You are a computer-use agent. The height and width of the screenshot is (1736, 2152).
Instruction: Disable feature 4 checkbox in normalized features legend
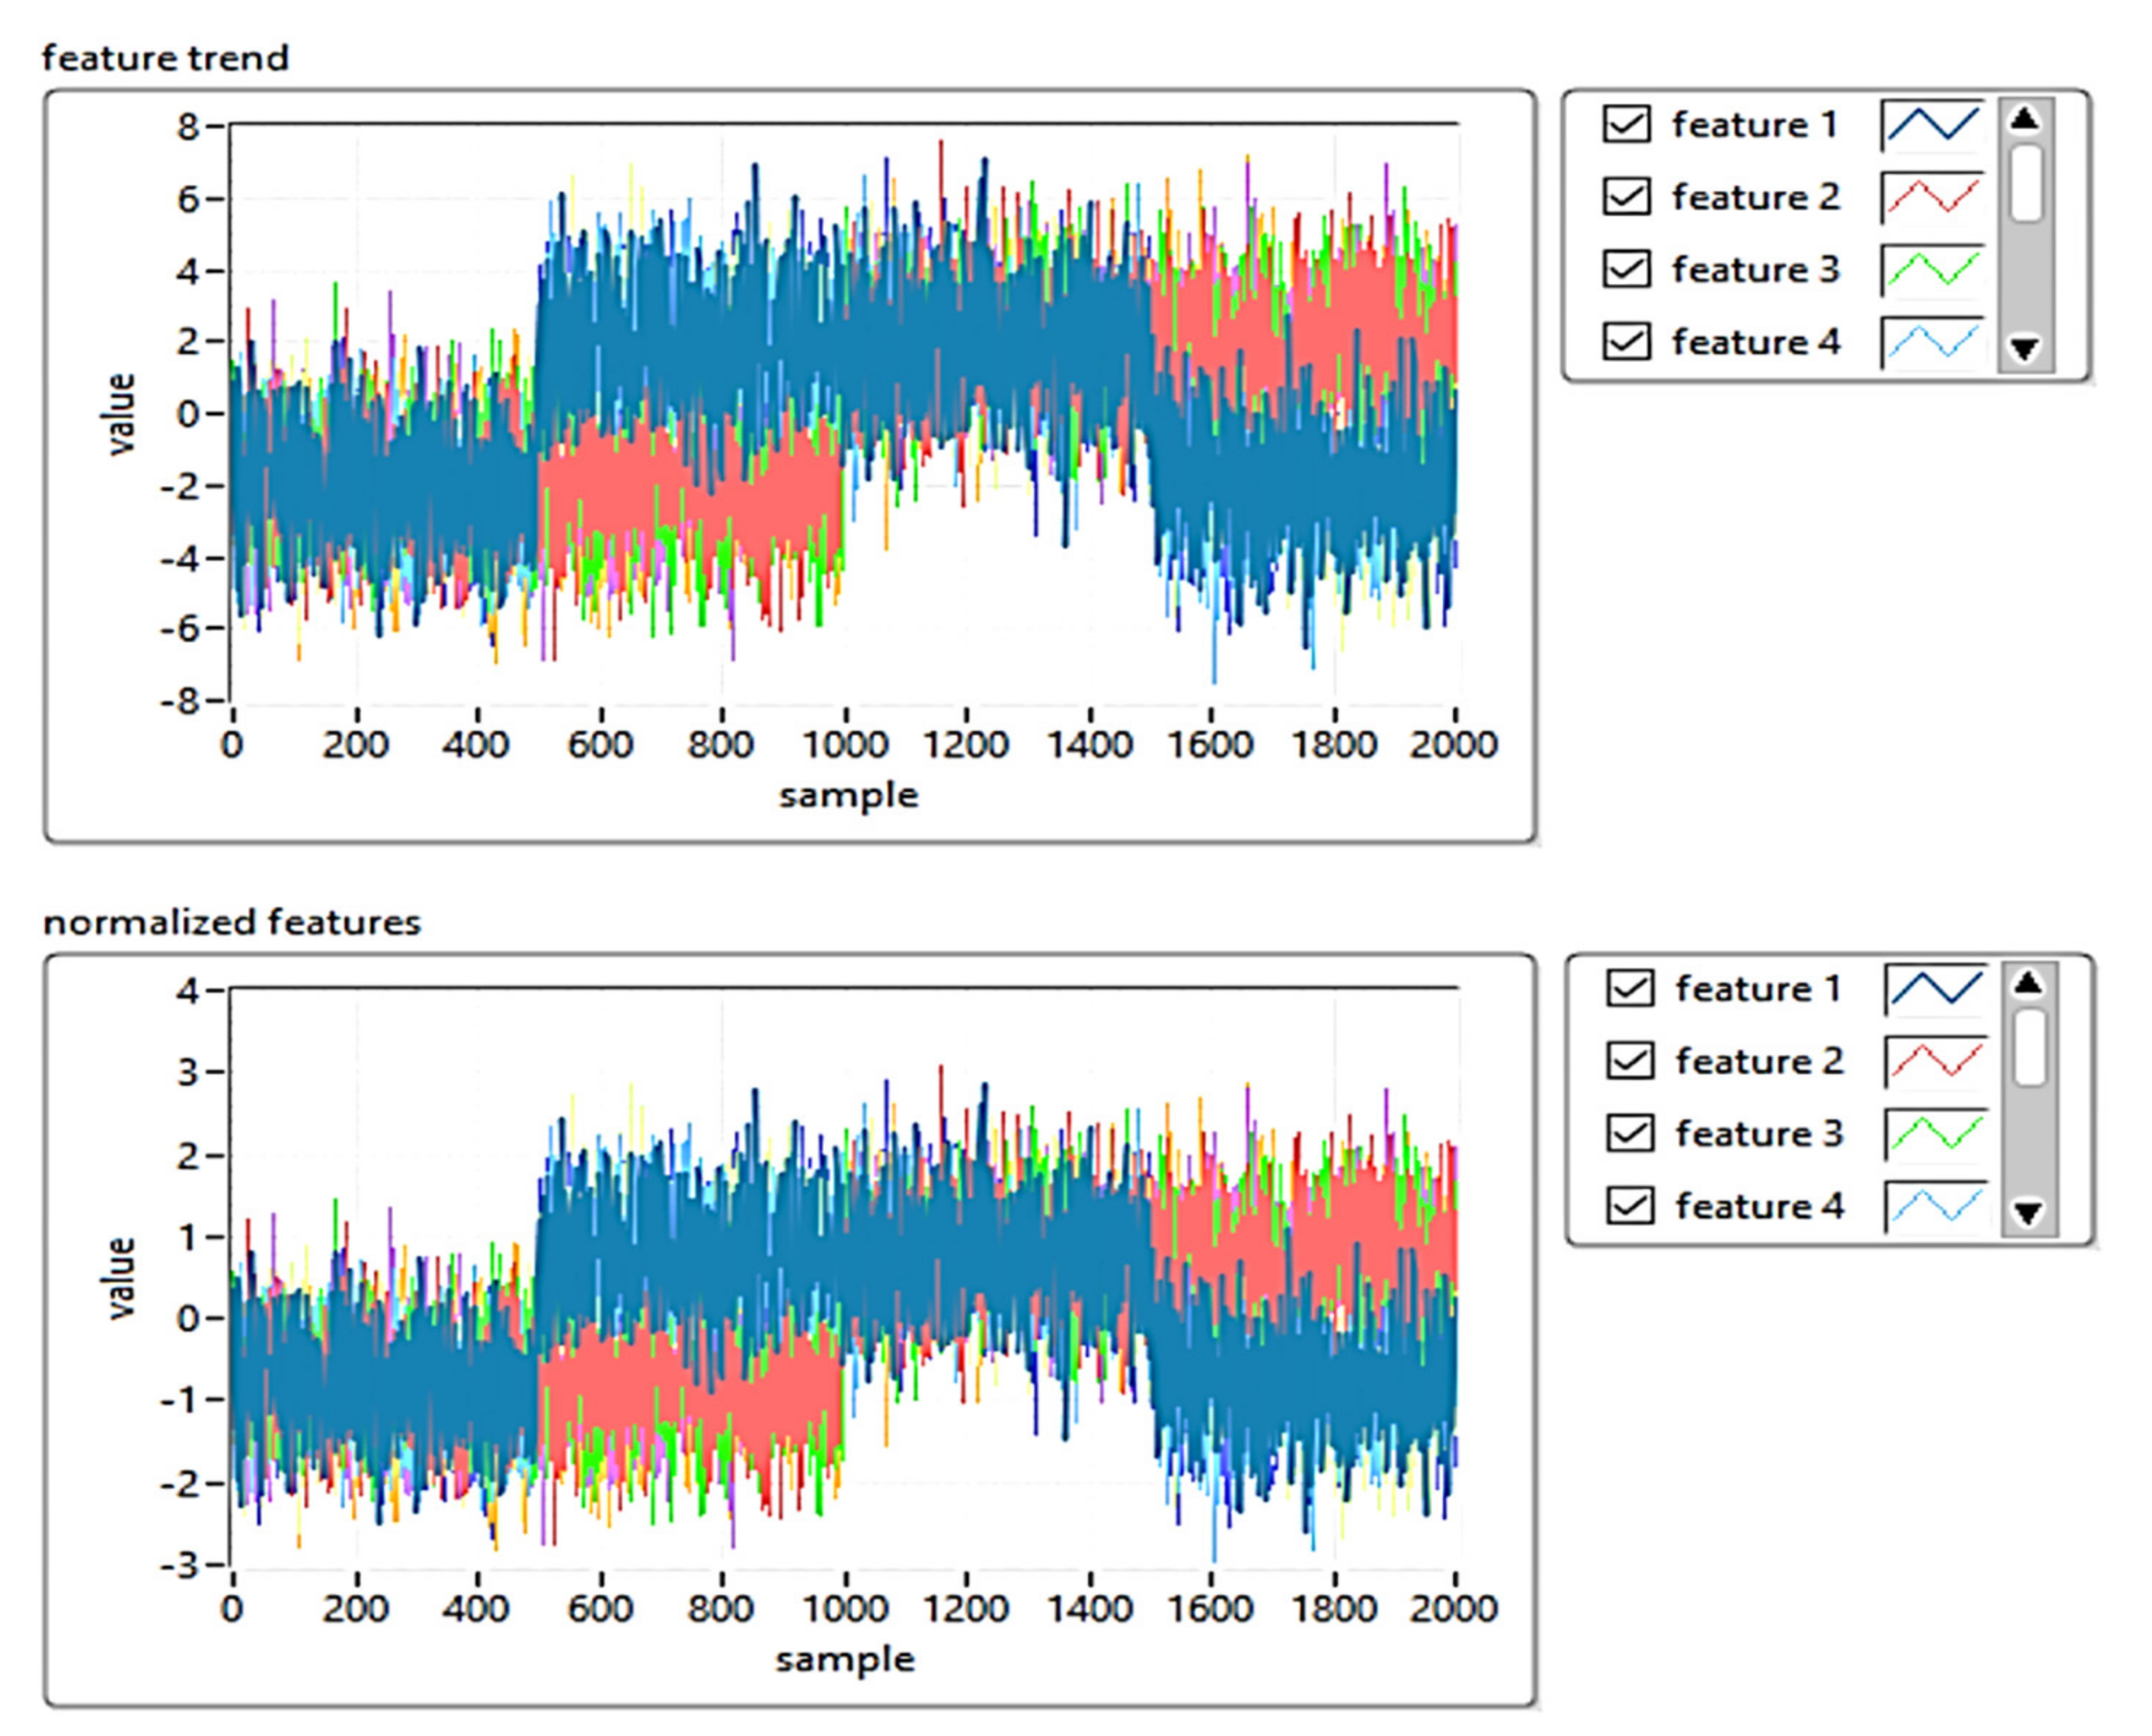pos(1630,1206)
